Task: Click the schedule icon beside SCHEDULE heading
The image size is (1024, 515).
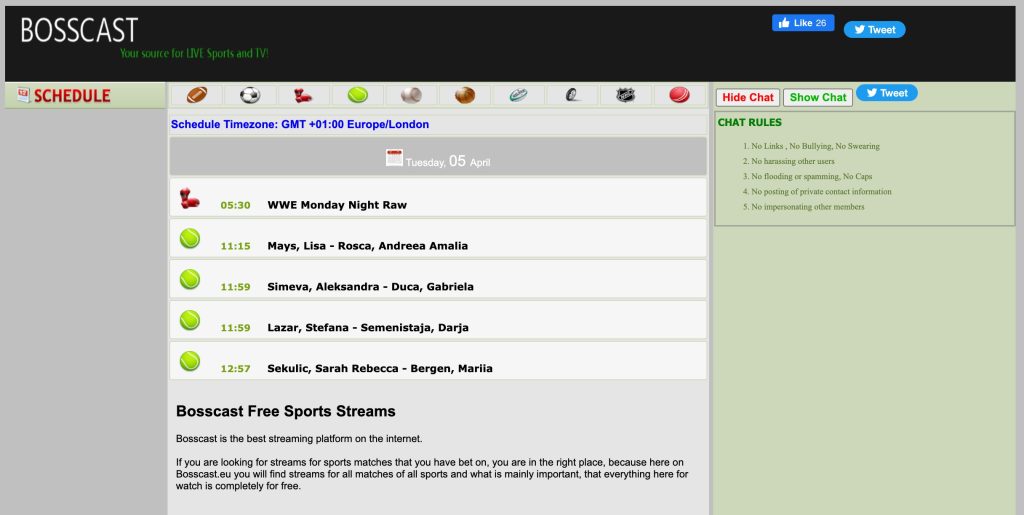Action: tap(24, 95)
